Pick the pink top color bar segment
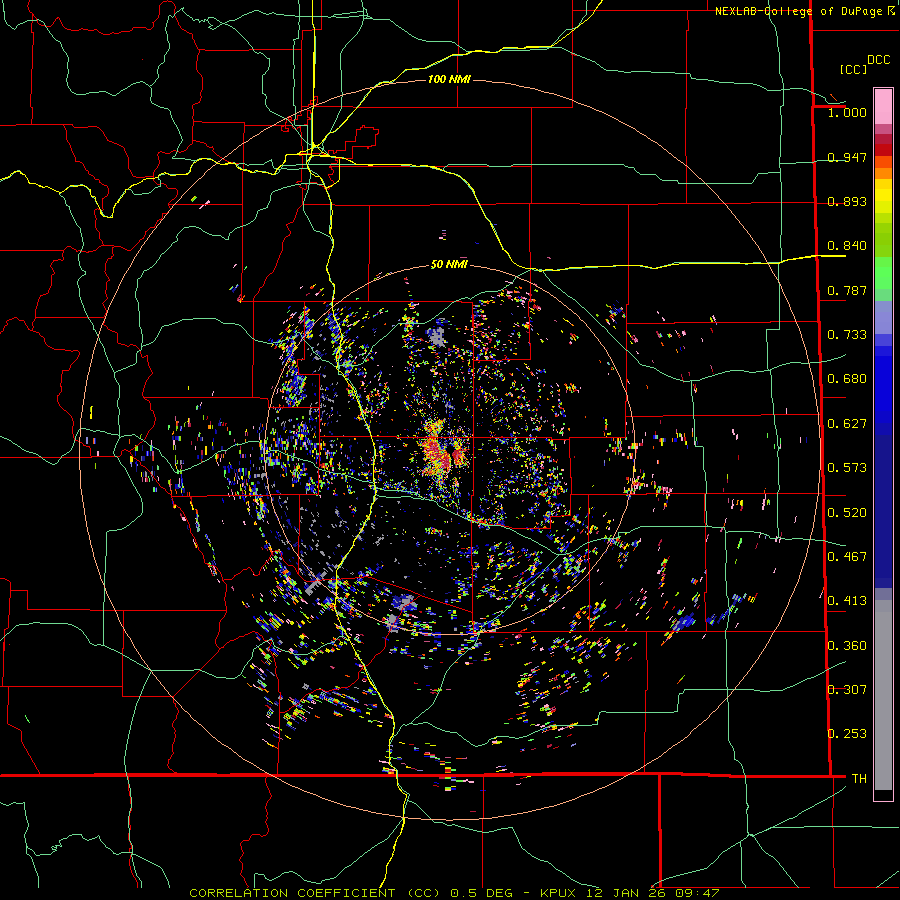 coord(883,106)
